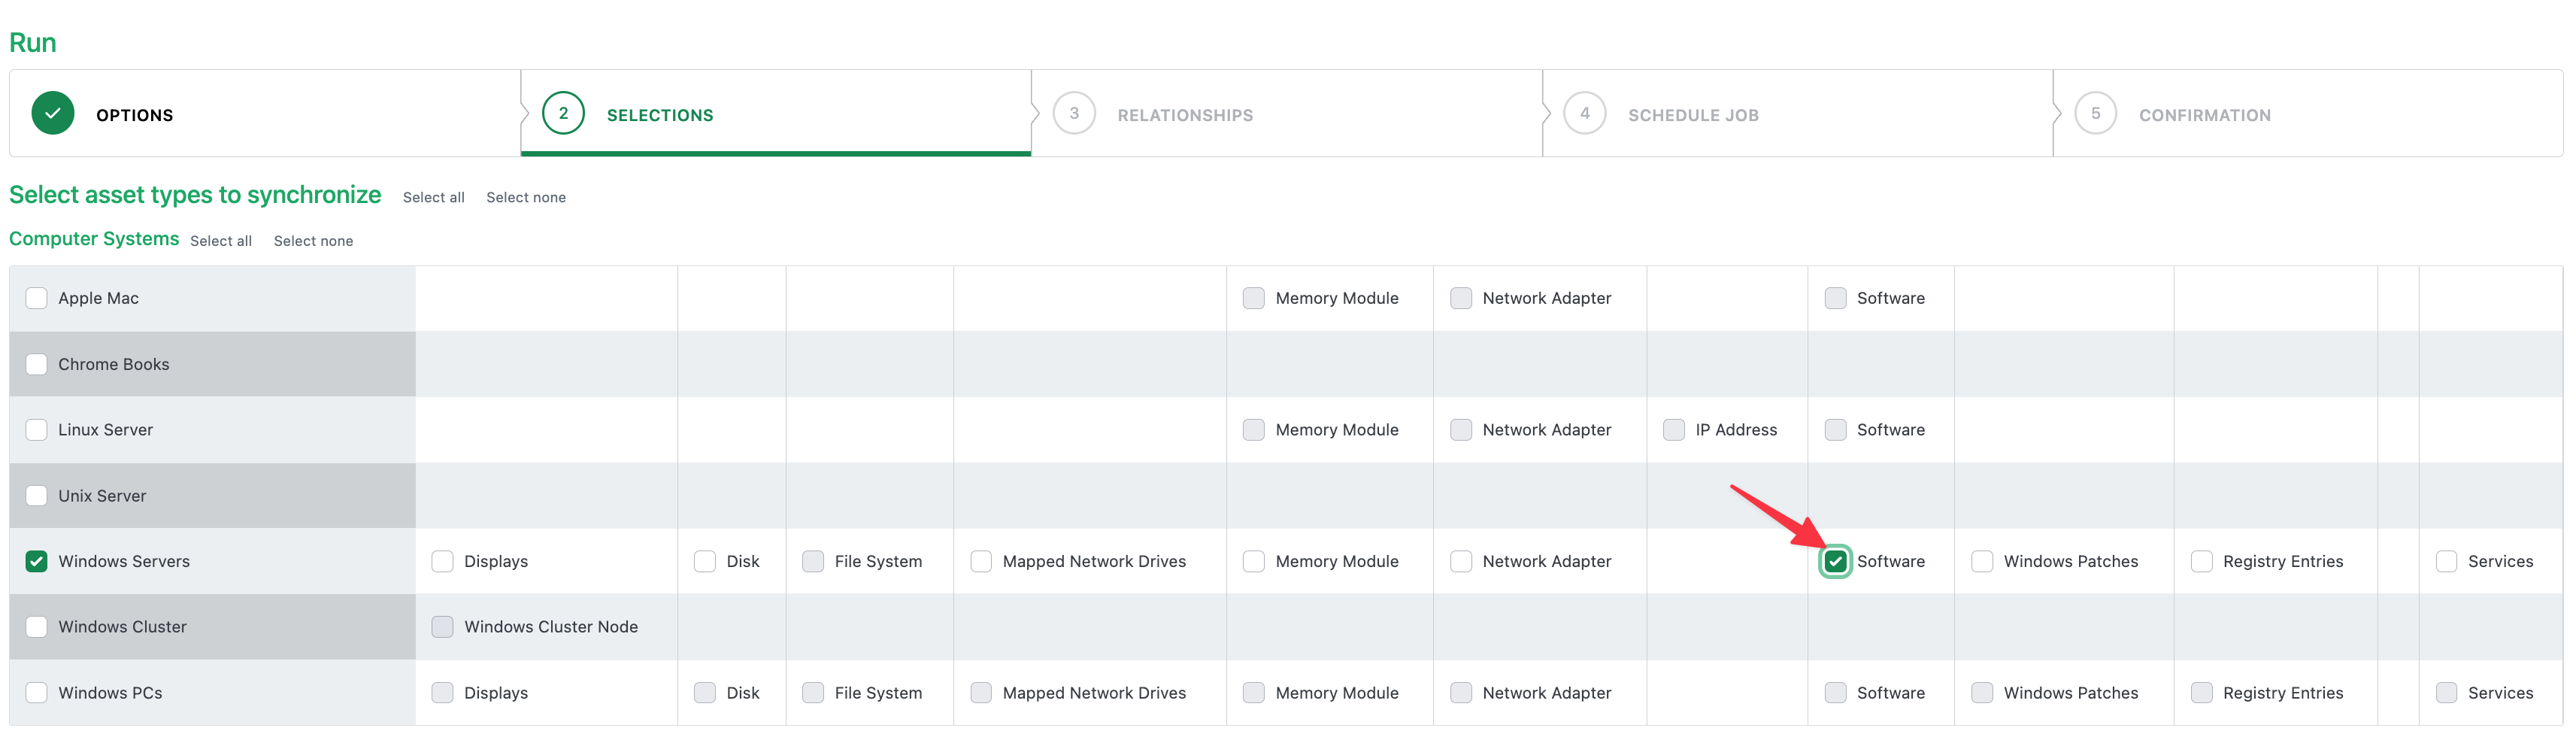
Task: Check Mapped Network Drives for Windows PCs
Action: coord(982,693)
